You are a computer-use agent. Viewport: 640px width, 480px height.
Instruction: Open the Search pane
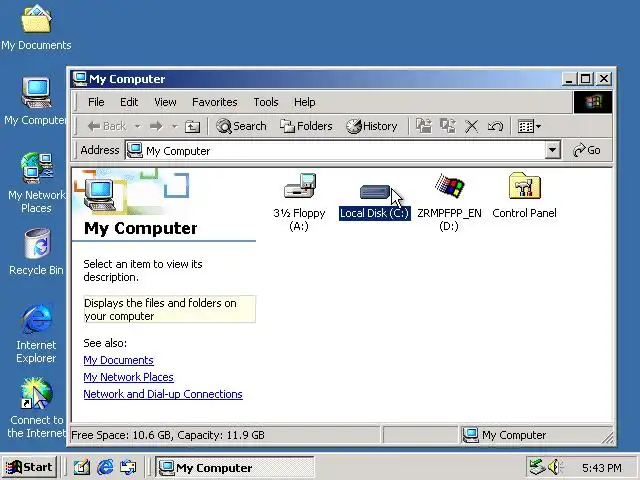241,126
